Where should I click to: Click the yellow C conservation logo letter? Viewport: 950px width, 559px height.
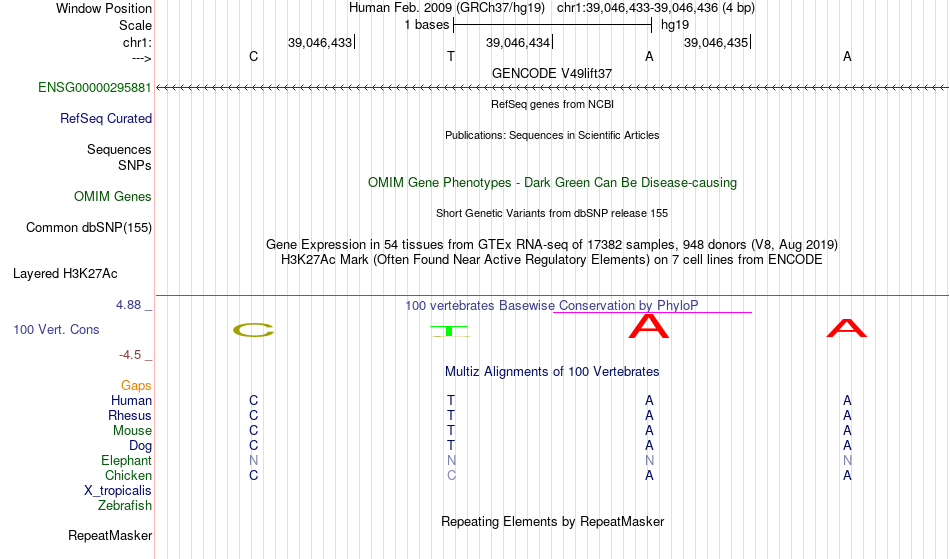[x=253, y=330]
